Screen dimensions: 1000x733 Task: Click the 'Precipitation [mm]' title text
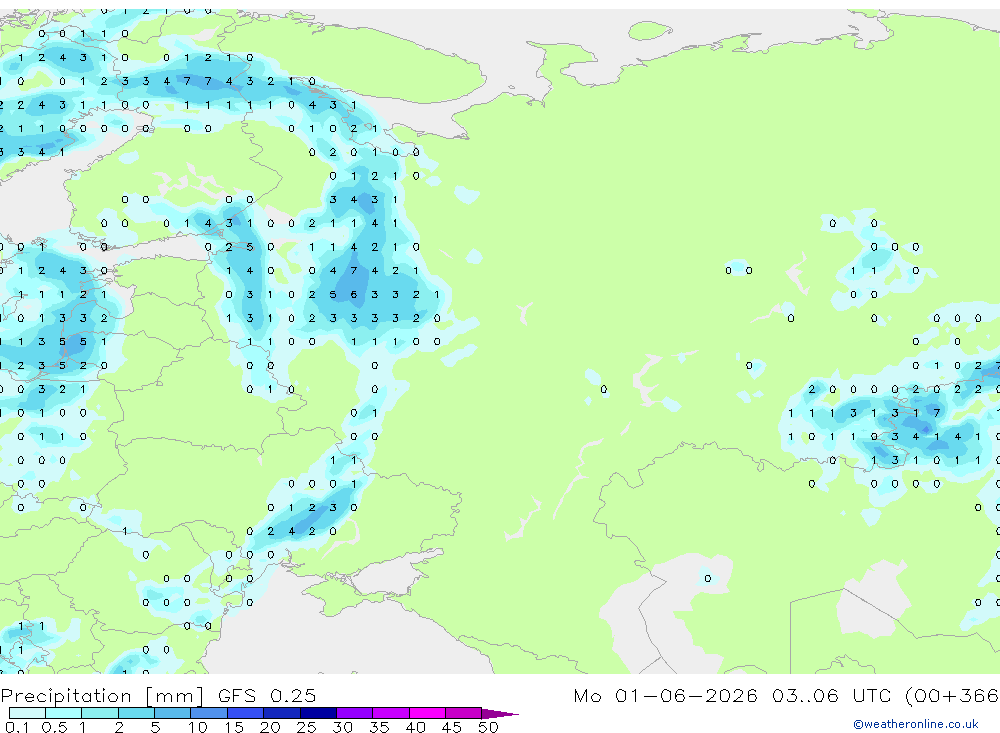click(x=103, y=695)
